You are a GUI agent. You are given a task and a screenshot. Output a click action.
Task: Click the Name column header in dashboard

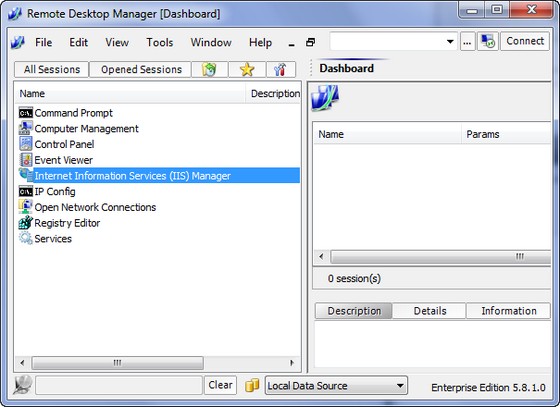coord(387,134)
